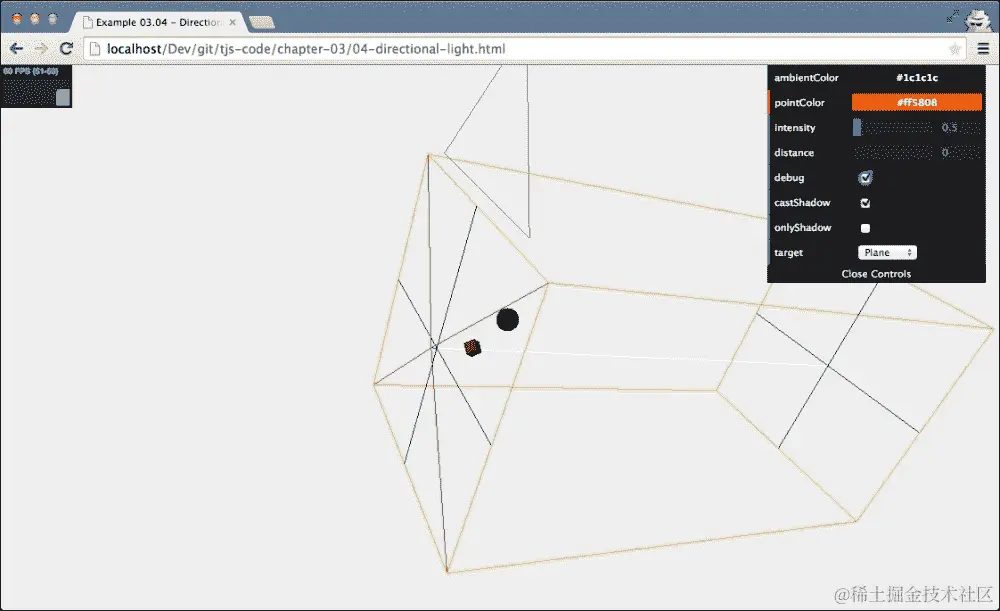
Task: Bookmark the page using the star icon
Action: pos(955,49)
